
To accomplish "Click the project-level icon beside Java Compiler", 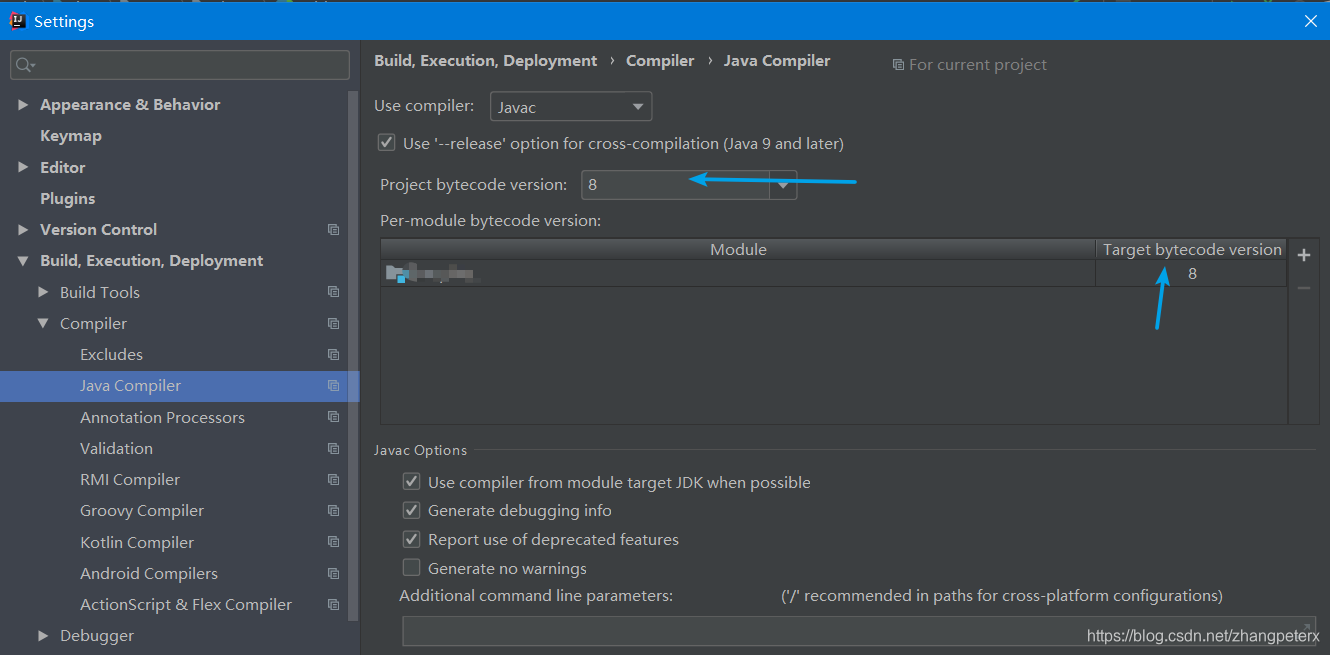I will click(x=334, y=386).
